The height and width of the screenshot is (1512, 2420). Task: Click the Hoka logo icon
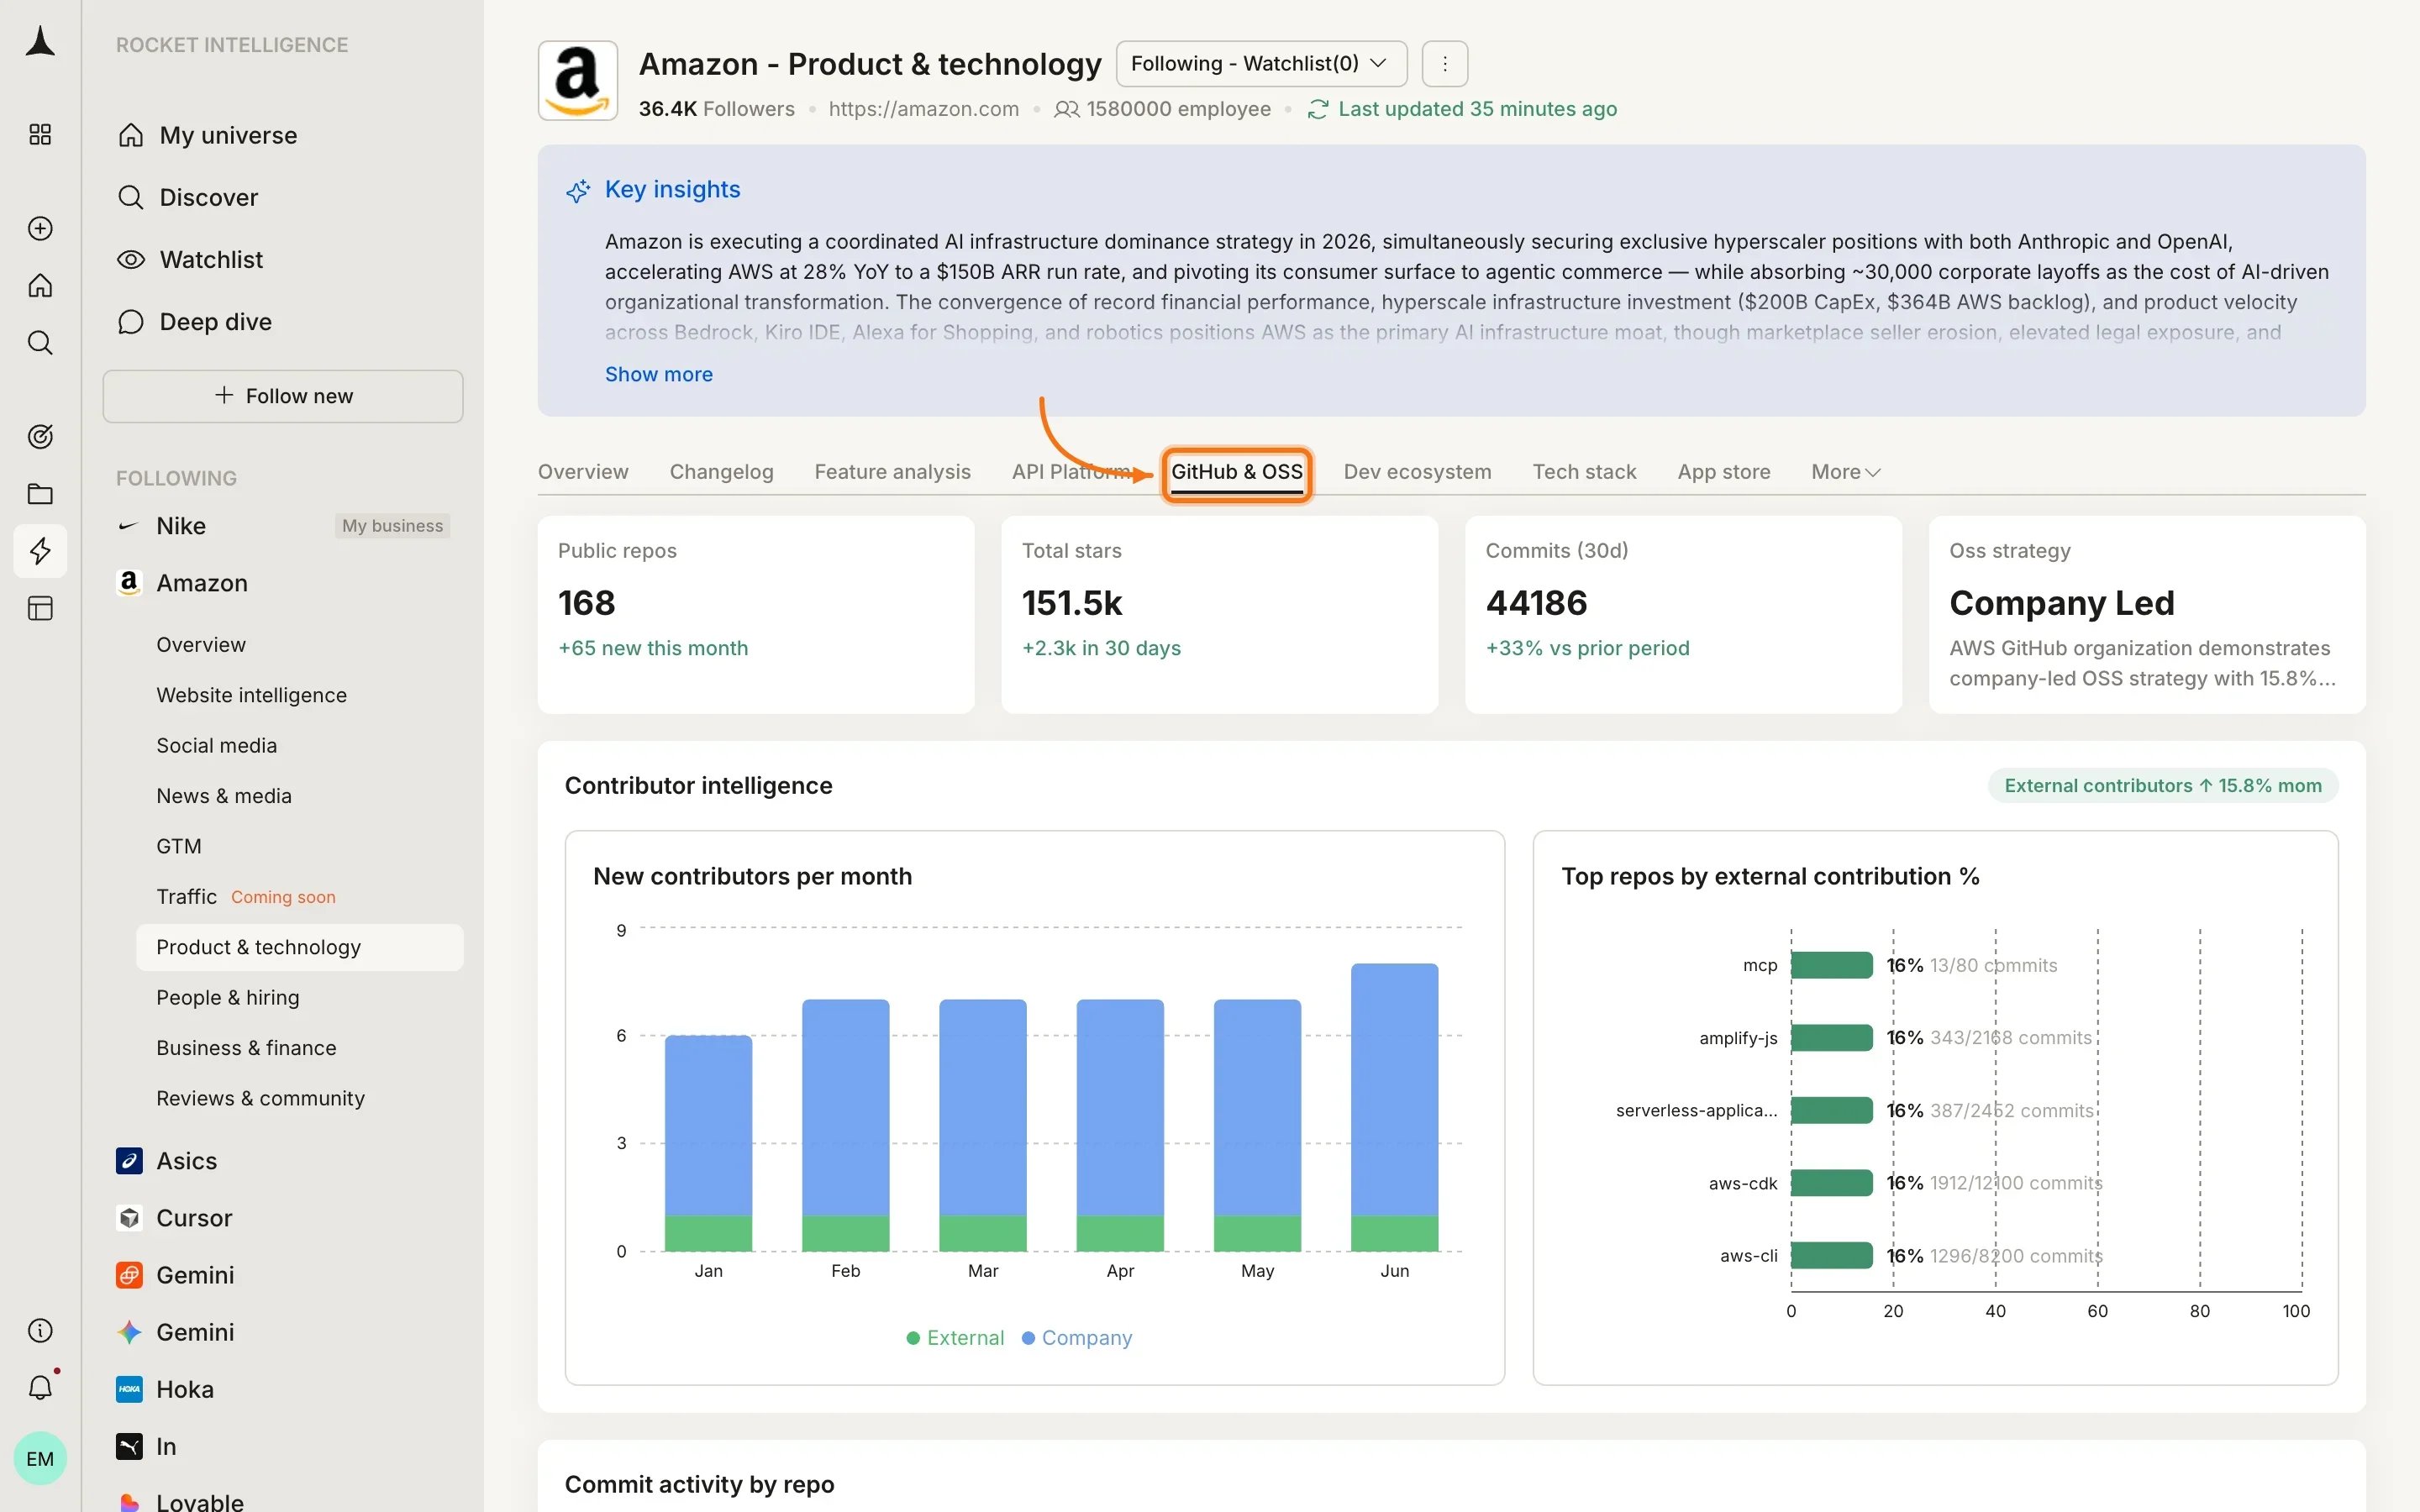(129, 1389)
